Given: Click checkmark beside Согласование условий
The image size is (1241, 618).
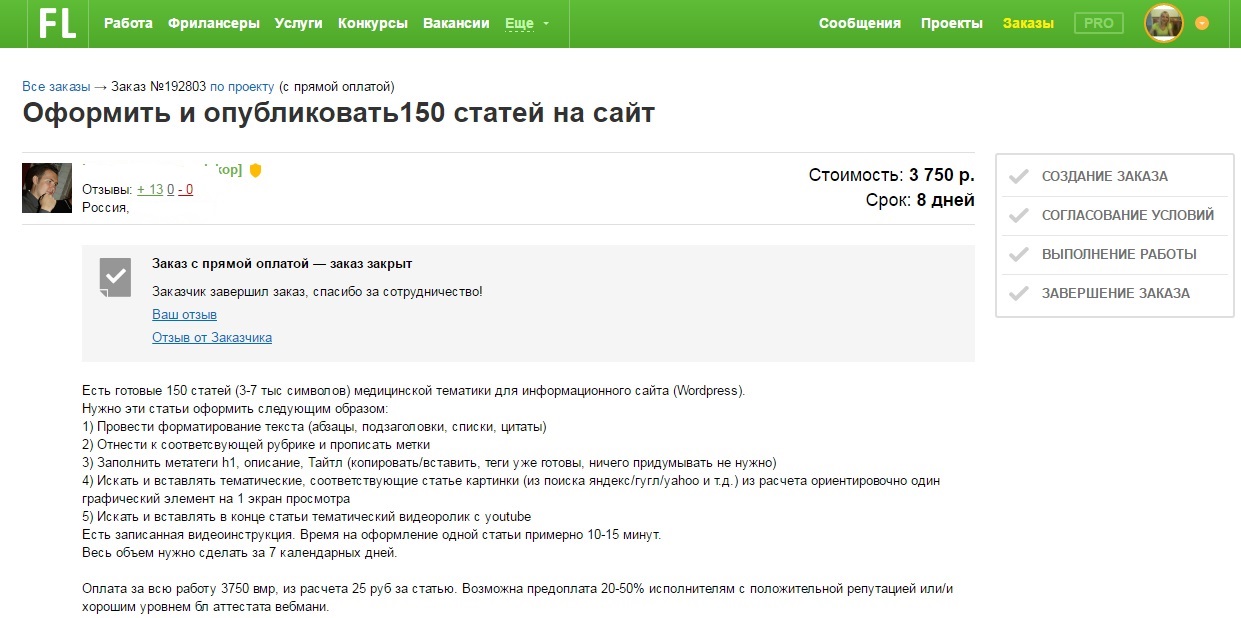Looking at the screenshot, I should pyautogui.click(x=1019, y=216).
